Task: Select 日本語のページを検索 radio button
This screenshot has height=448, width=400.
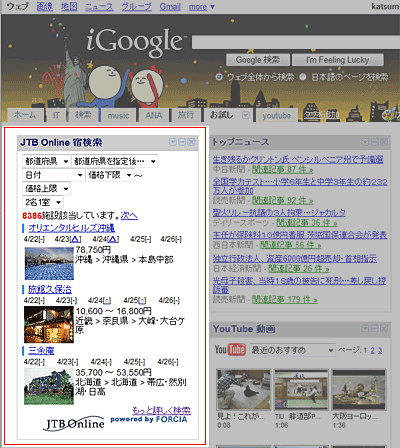Action: 303,77
